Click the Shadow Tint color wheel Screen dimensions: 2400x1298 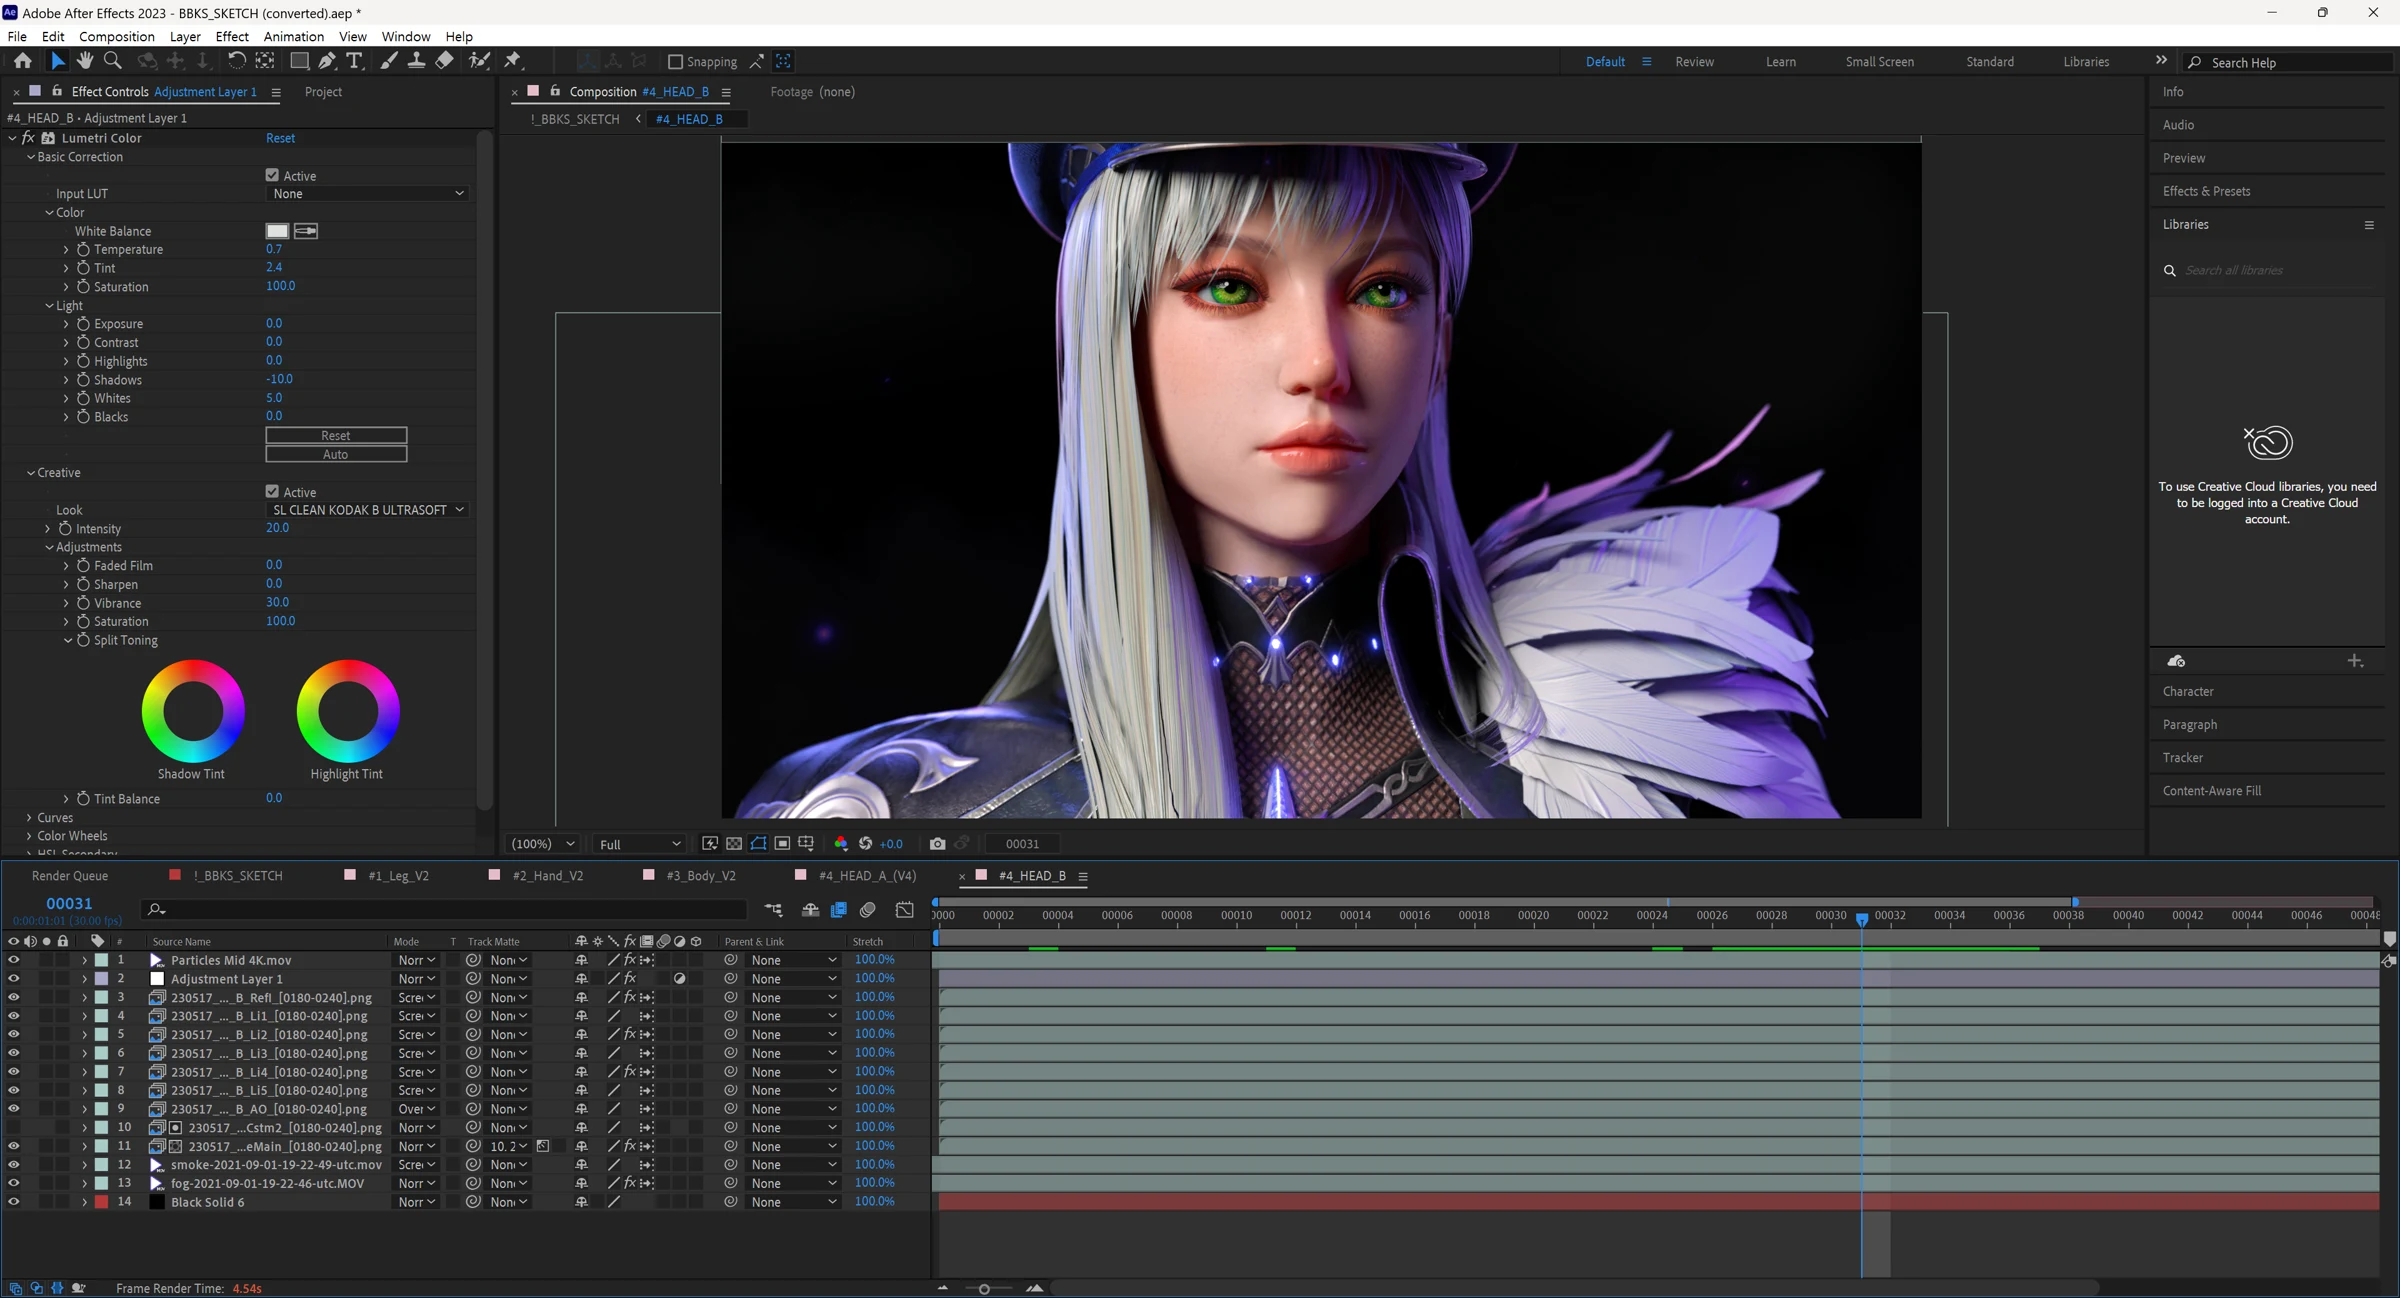(x=193, y=711)
